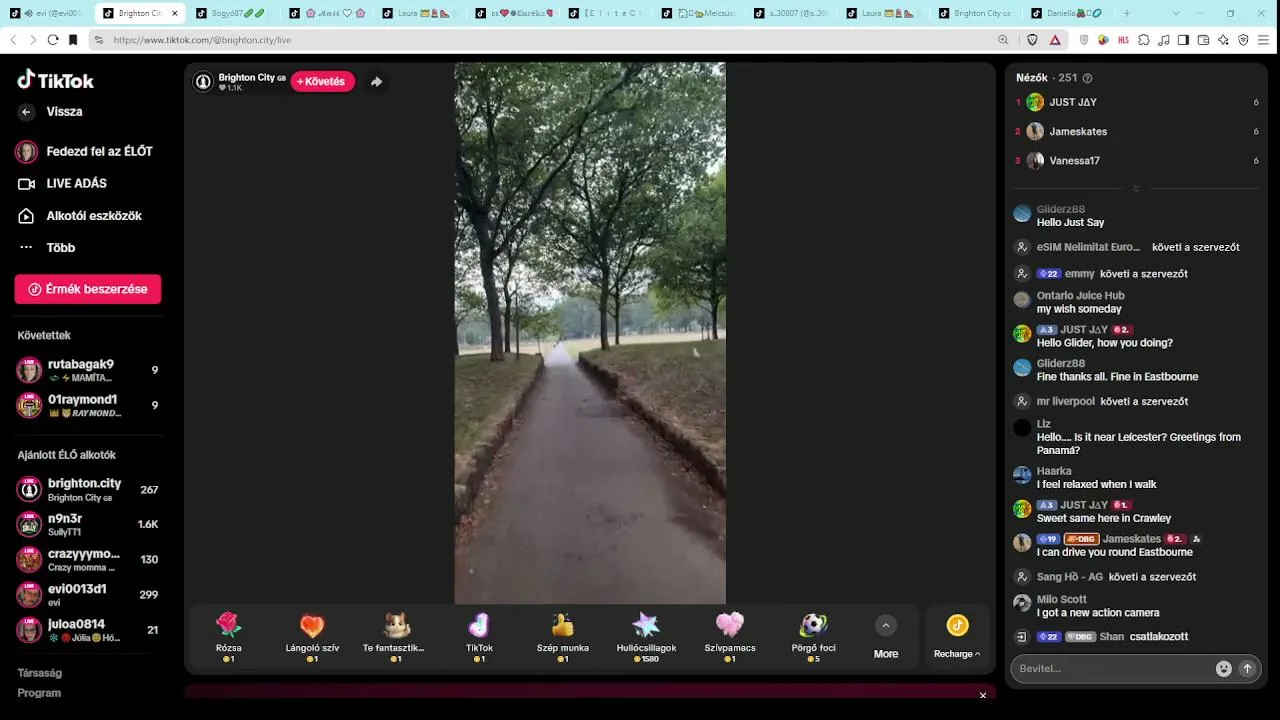The height and width of the screenshot is (720, 1280).
Task: Send the TikTok music note gift
Action: pyautogui.click(x=479, y=637)
